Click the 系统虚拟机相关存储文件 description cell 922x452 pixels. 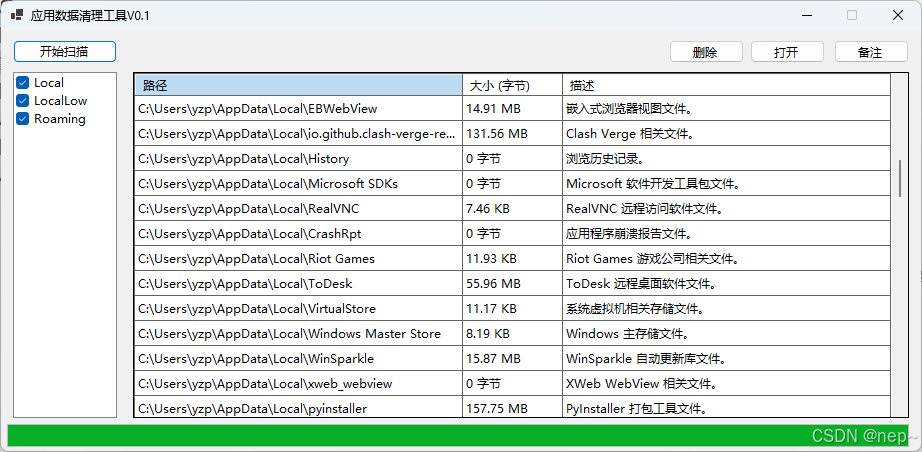click(726, 309)
